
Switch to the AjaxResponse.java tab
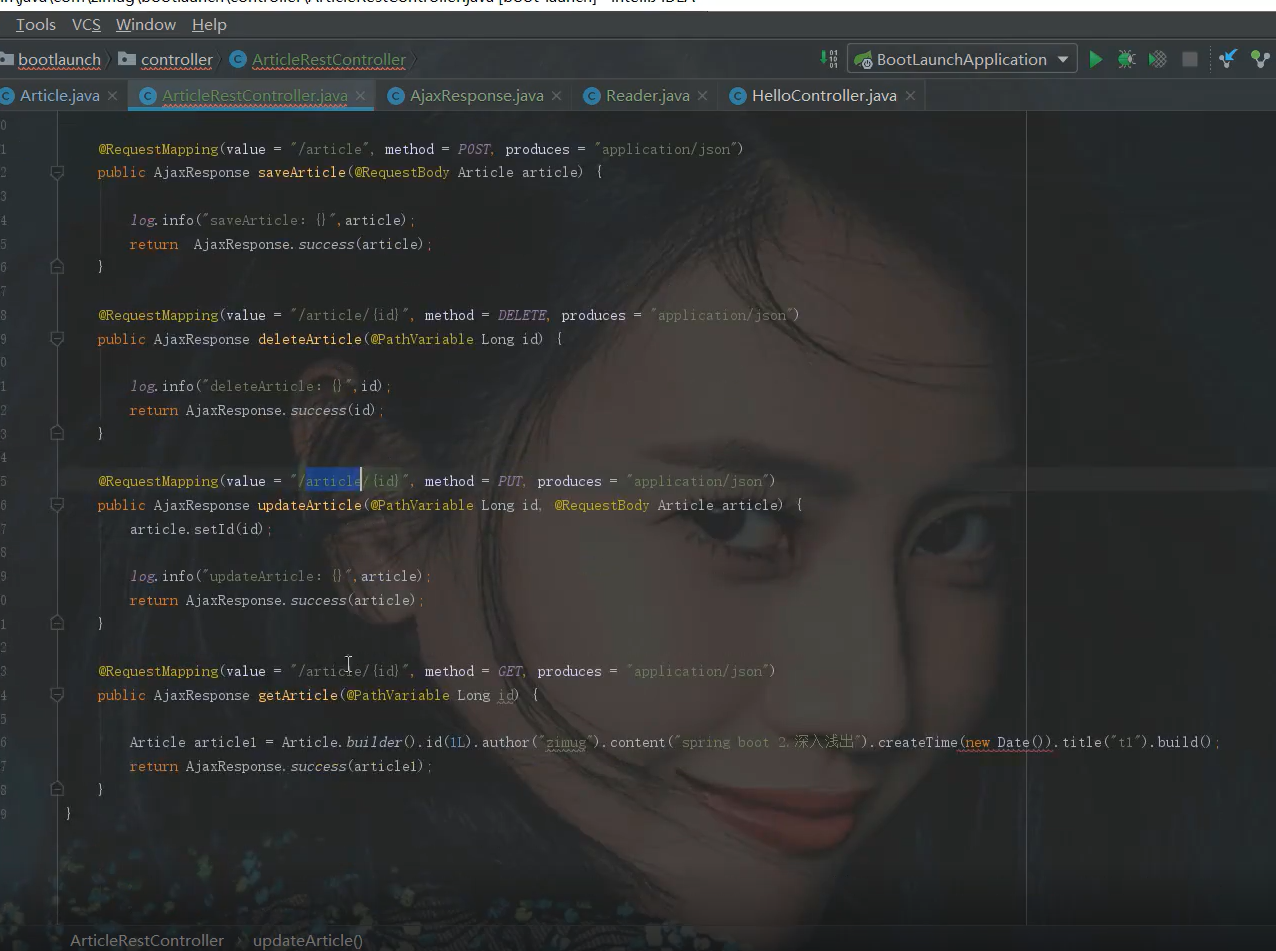click(x=476, y=95)
